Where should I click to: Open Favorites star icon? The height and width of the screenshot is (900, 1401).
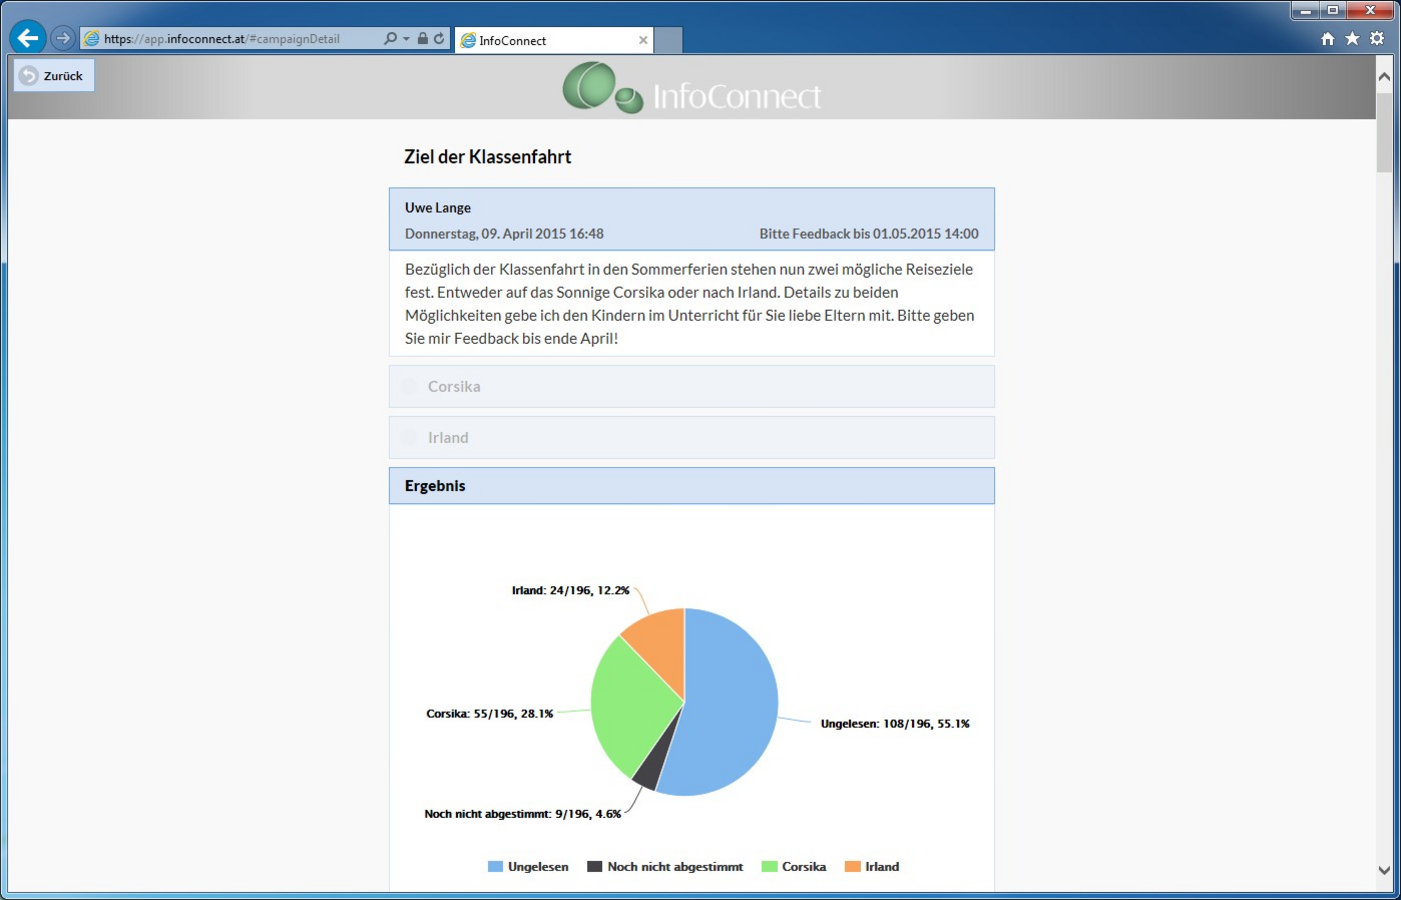(1352, 38)
